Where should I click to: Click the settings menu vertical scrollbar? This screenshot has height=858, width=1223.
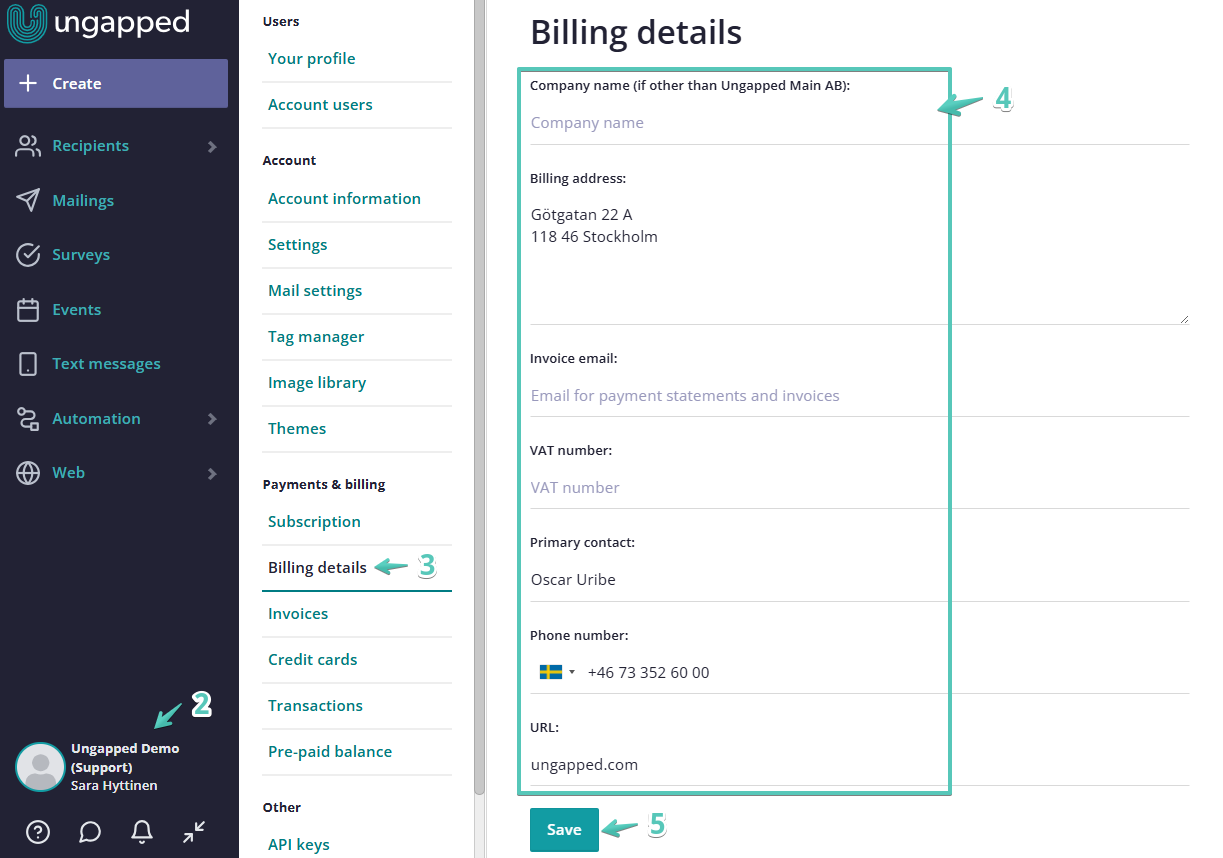coord(480,400)
